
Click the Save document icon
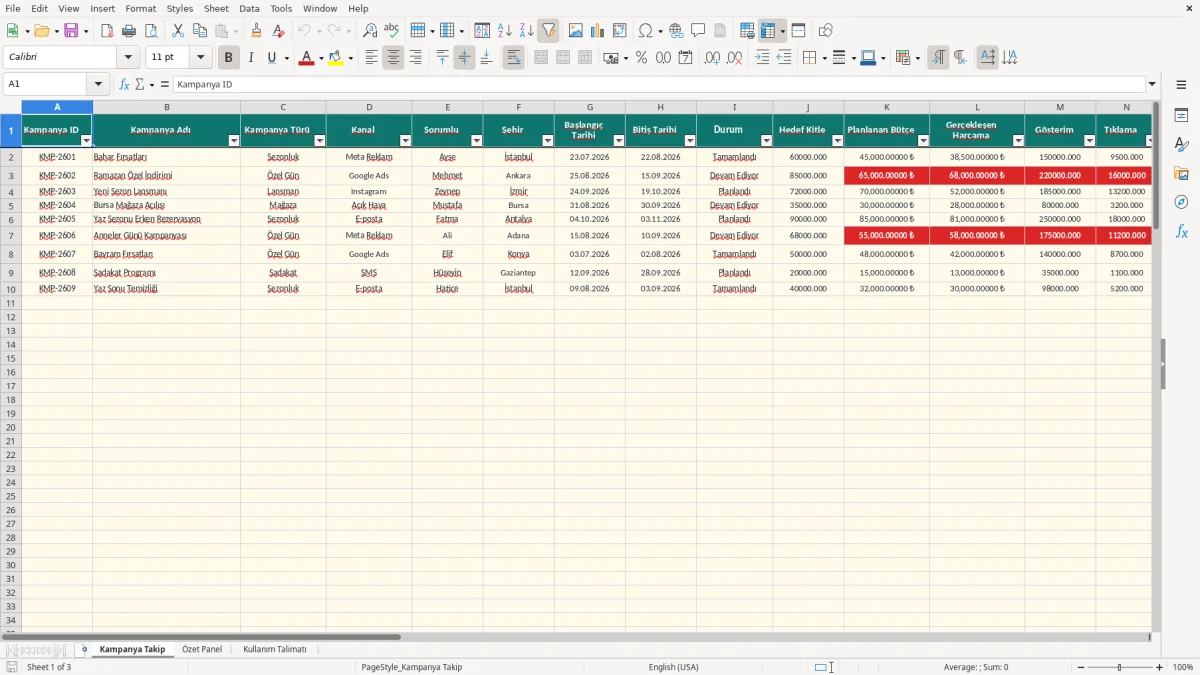[71, 31]
